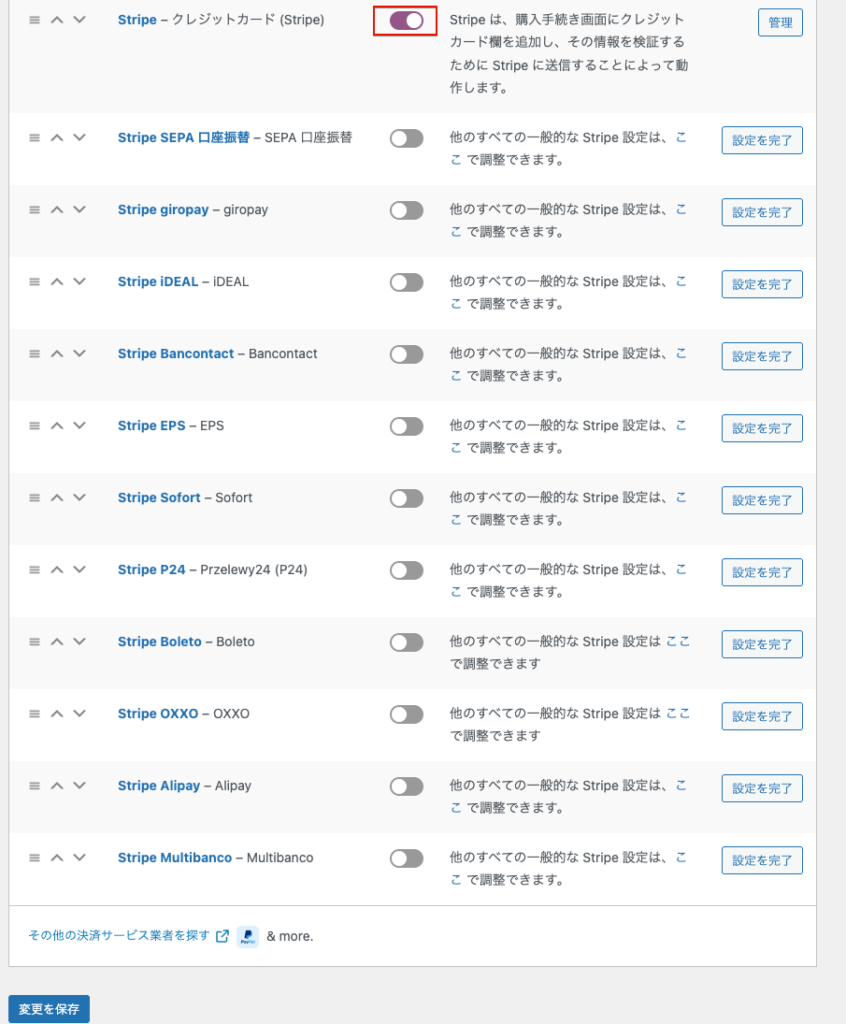Click 変更を保存 to save changes
This screenshot has width=846, height=1024.
[49, 1009]
